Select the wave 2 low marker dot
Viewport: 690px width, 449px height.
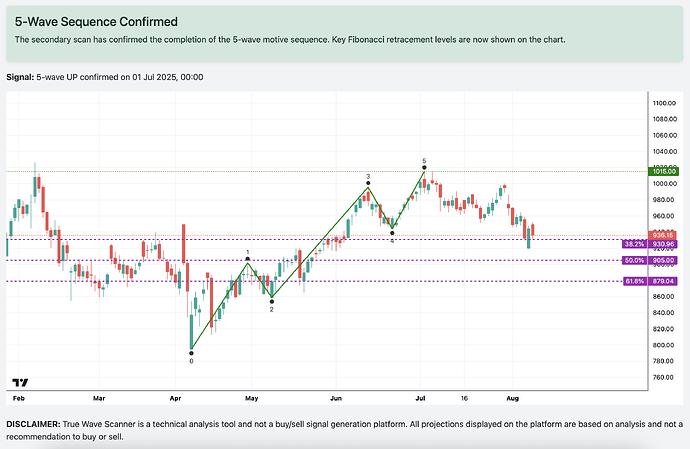click(x=272, y=300)
